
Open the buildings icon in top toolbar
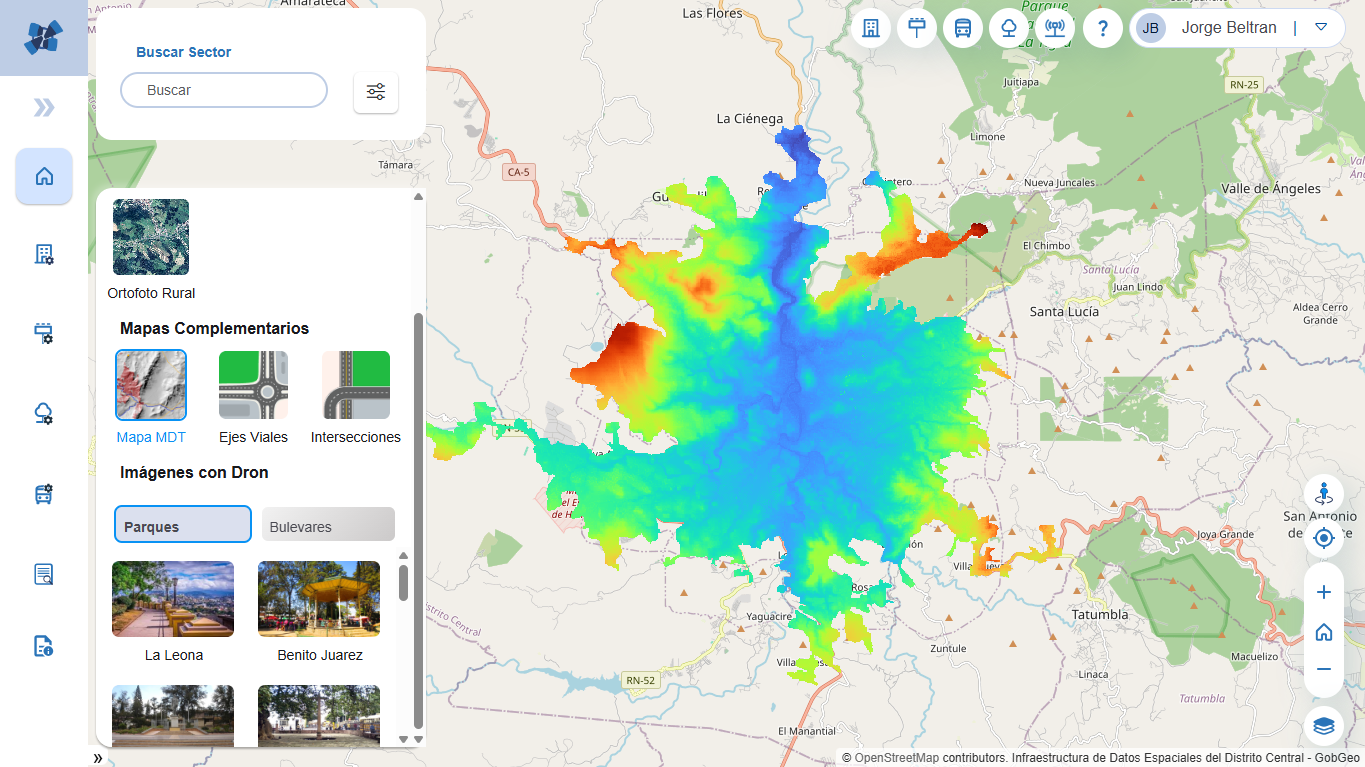(871, 28)
